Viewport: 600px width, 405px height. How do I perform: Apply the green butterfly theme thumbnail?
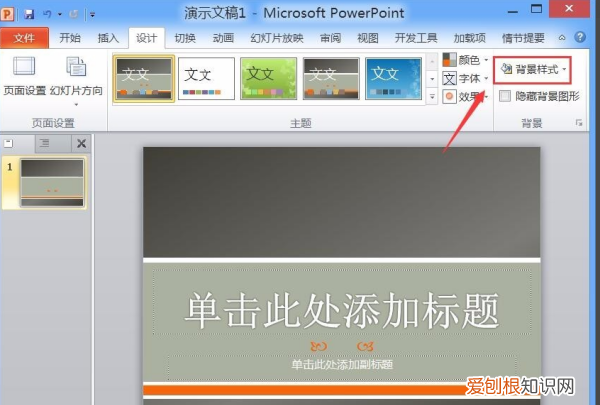pyautogui.click(x=269, y=78)
